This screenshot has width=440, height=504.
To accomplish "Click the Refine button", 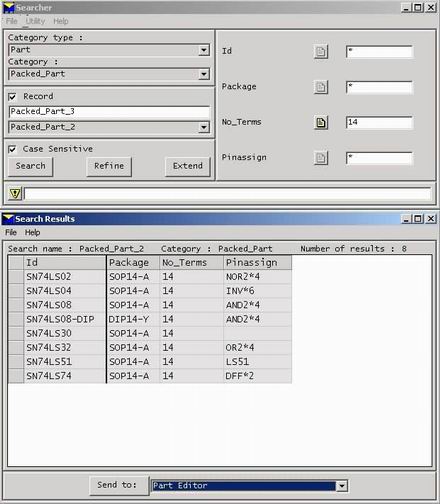I will pyautogui.click(x=109, y=166).
